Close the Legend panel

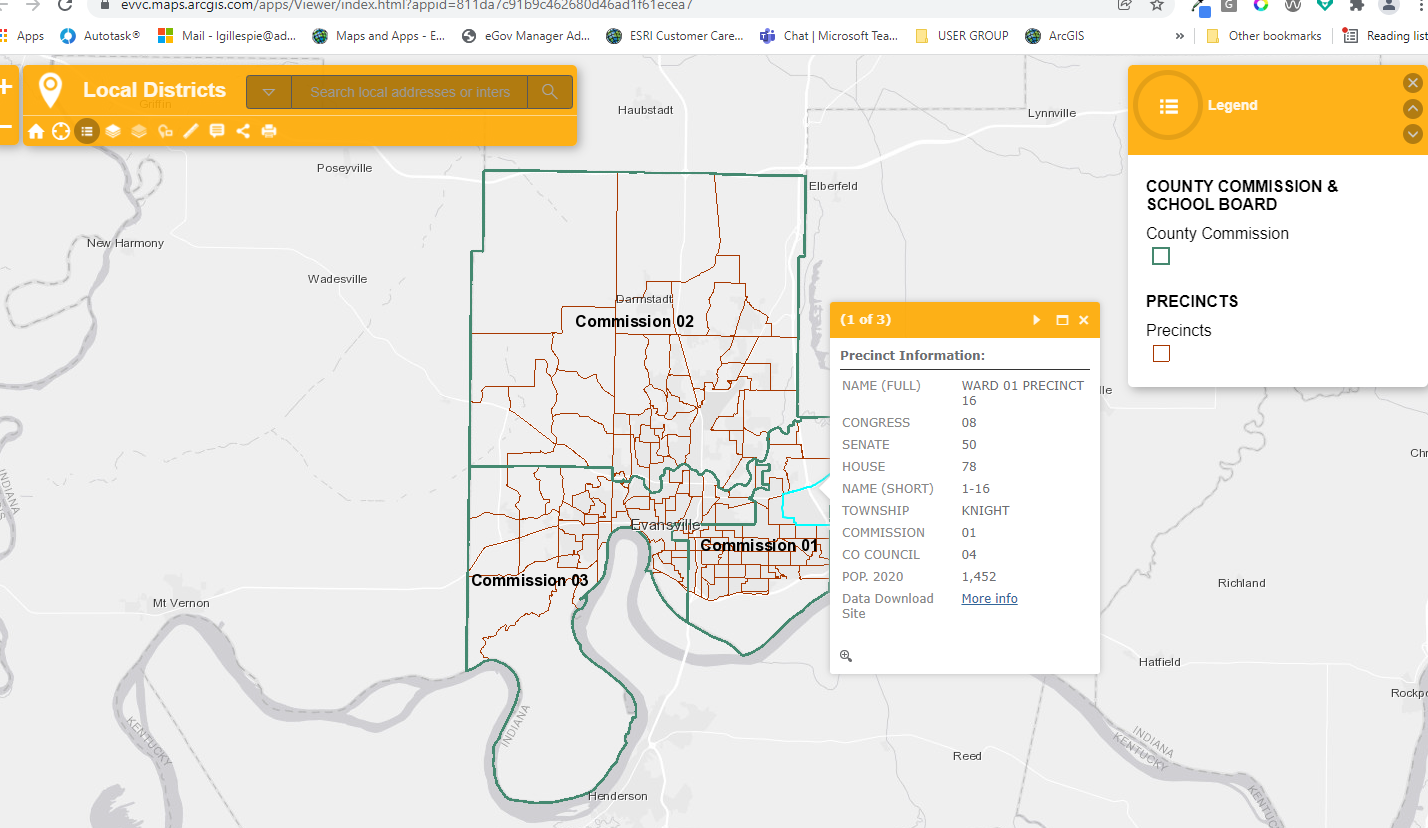[1412, 83]
